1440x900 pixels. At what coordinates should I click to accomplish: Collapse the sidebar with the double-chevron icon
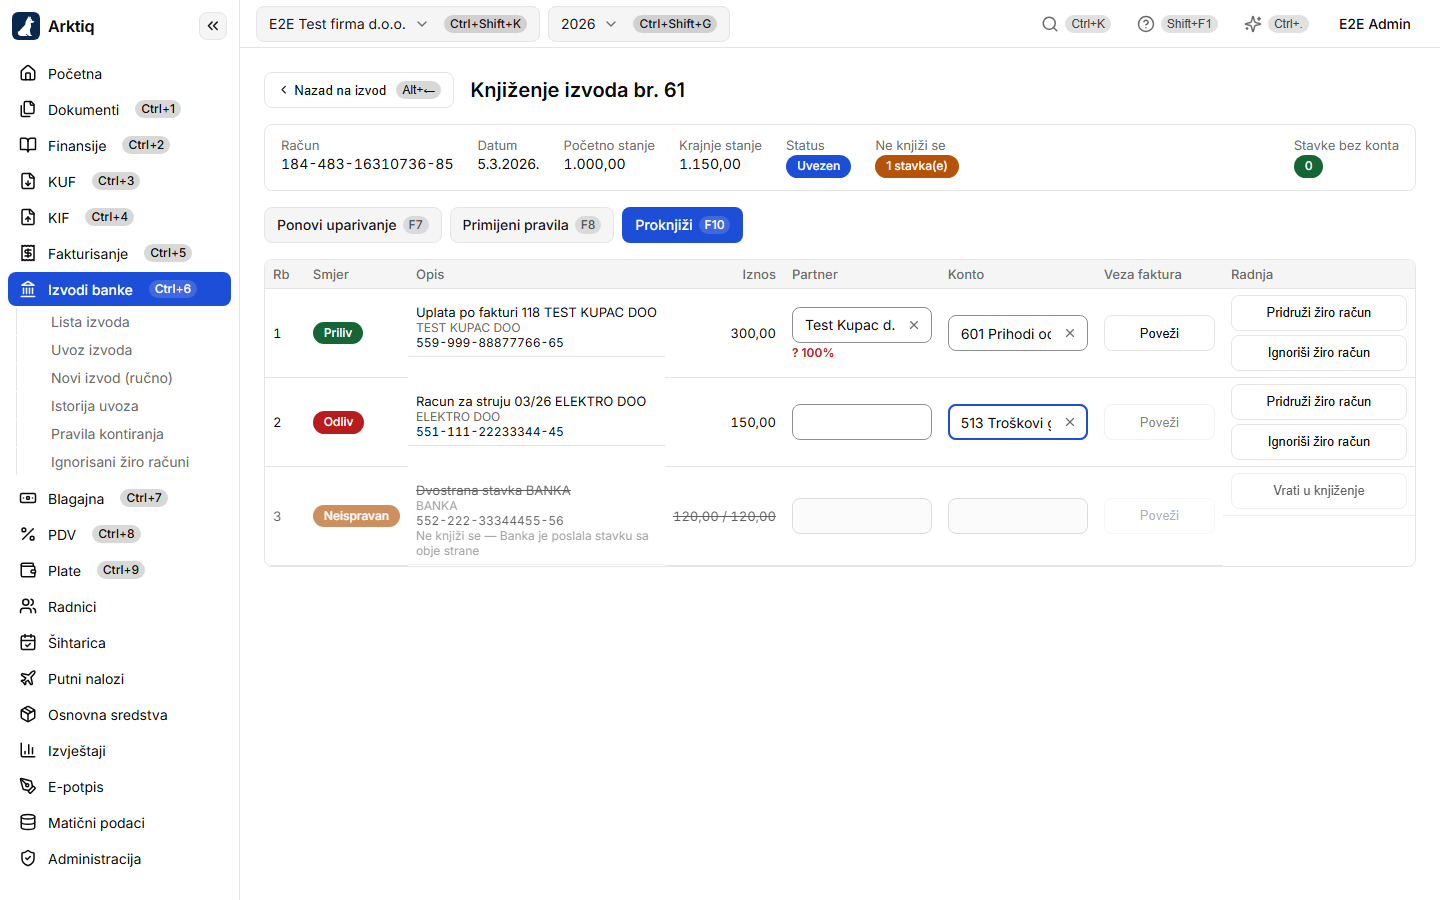213,26
